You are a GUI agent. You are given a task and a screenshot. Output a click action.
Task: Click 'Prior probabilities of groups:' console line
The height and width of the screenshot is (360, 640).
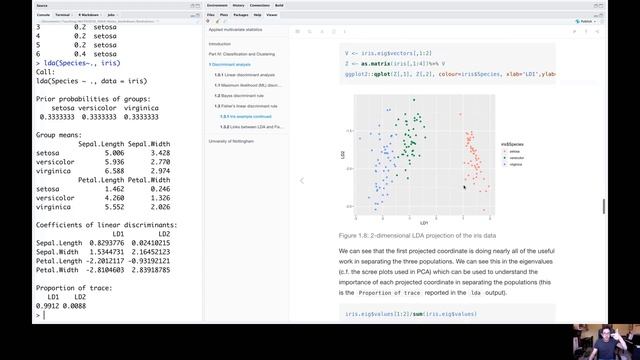[x=93, y=99]
